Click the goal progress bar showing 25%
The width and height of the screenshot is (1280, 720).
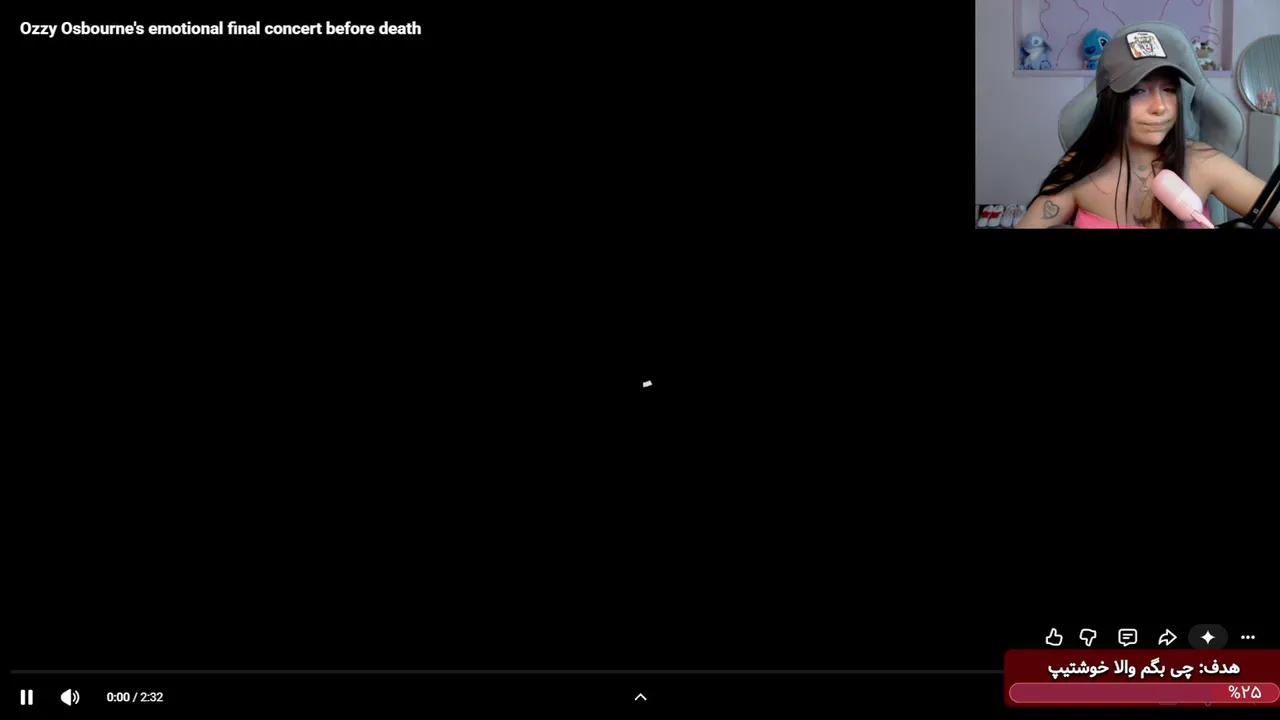click(1143, 692)
